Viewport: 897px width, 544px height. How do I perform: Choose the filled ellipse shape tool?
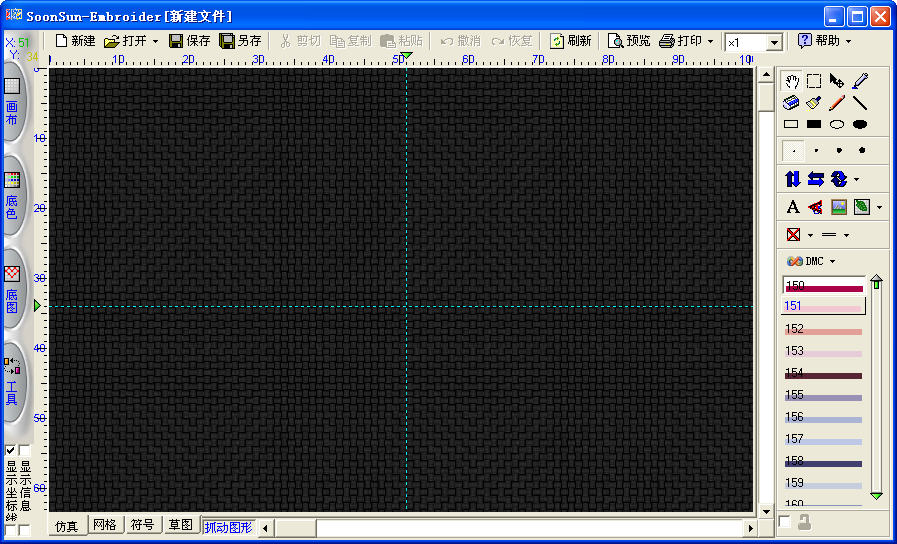click(x=860, y=124)
